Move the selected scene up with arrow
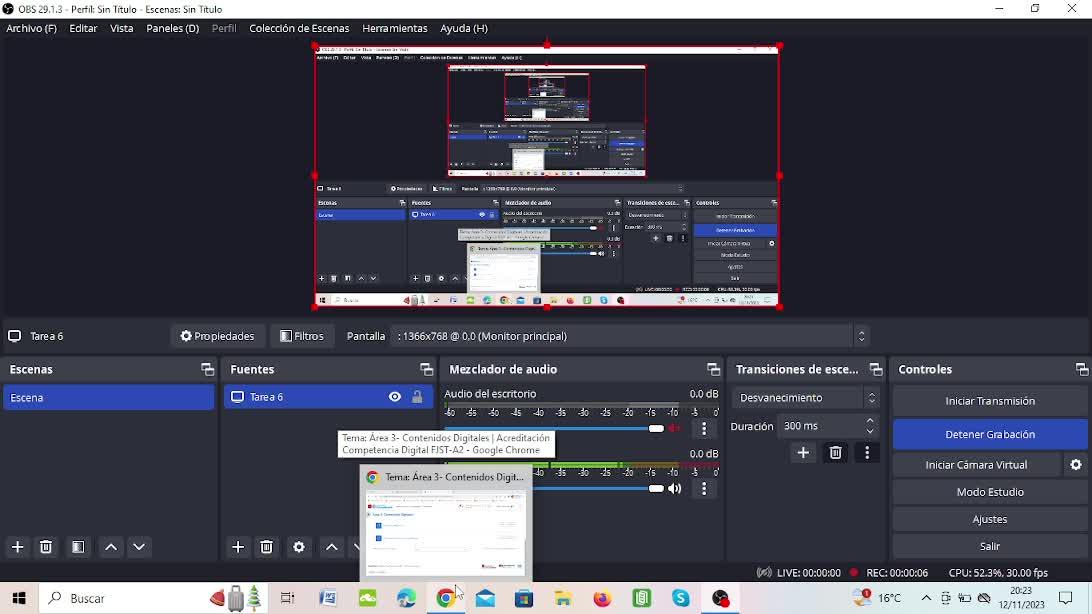The width and height of the screenshot is (1092, 614). click(111, 547)
